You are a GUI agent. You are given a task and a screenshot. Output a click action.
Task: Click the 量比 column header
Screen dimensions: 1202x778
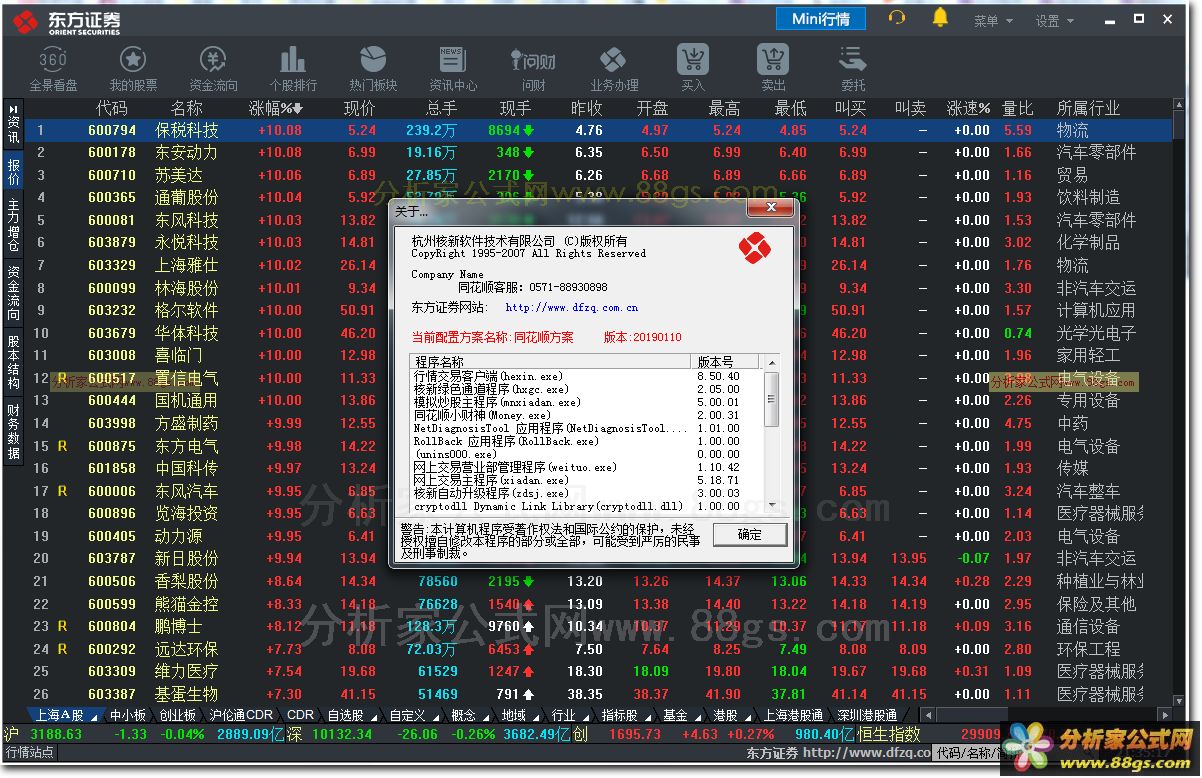[1018, 108]
